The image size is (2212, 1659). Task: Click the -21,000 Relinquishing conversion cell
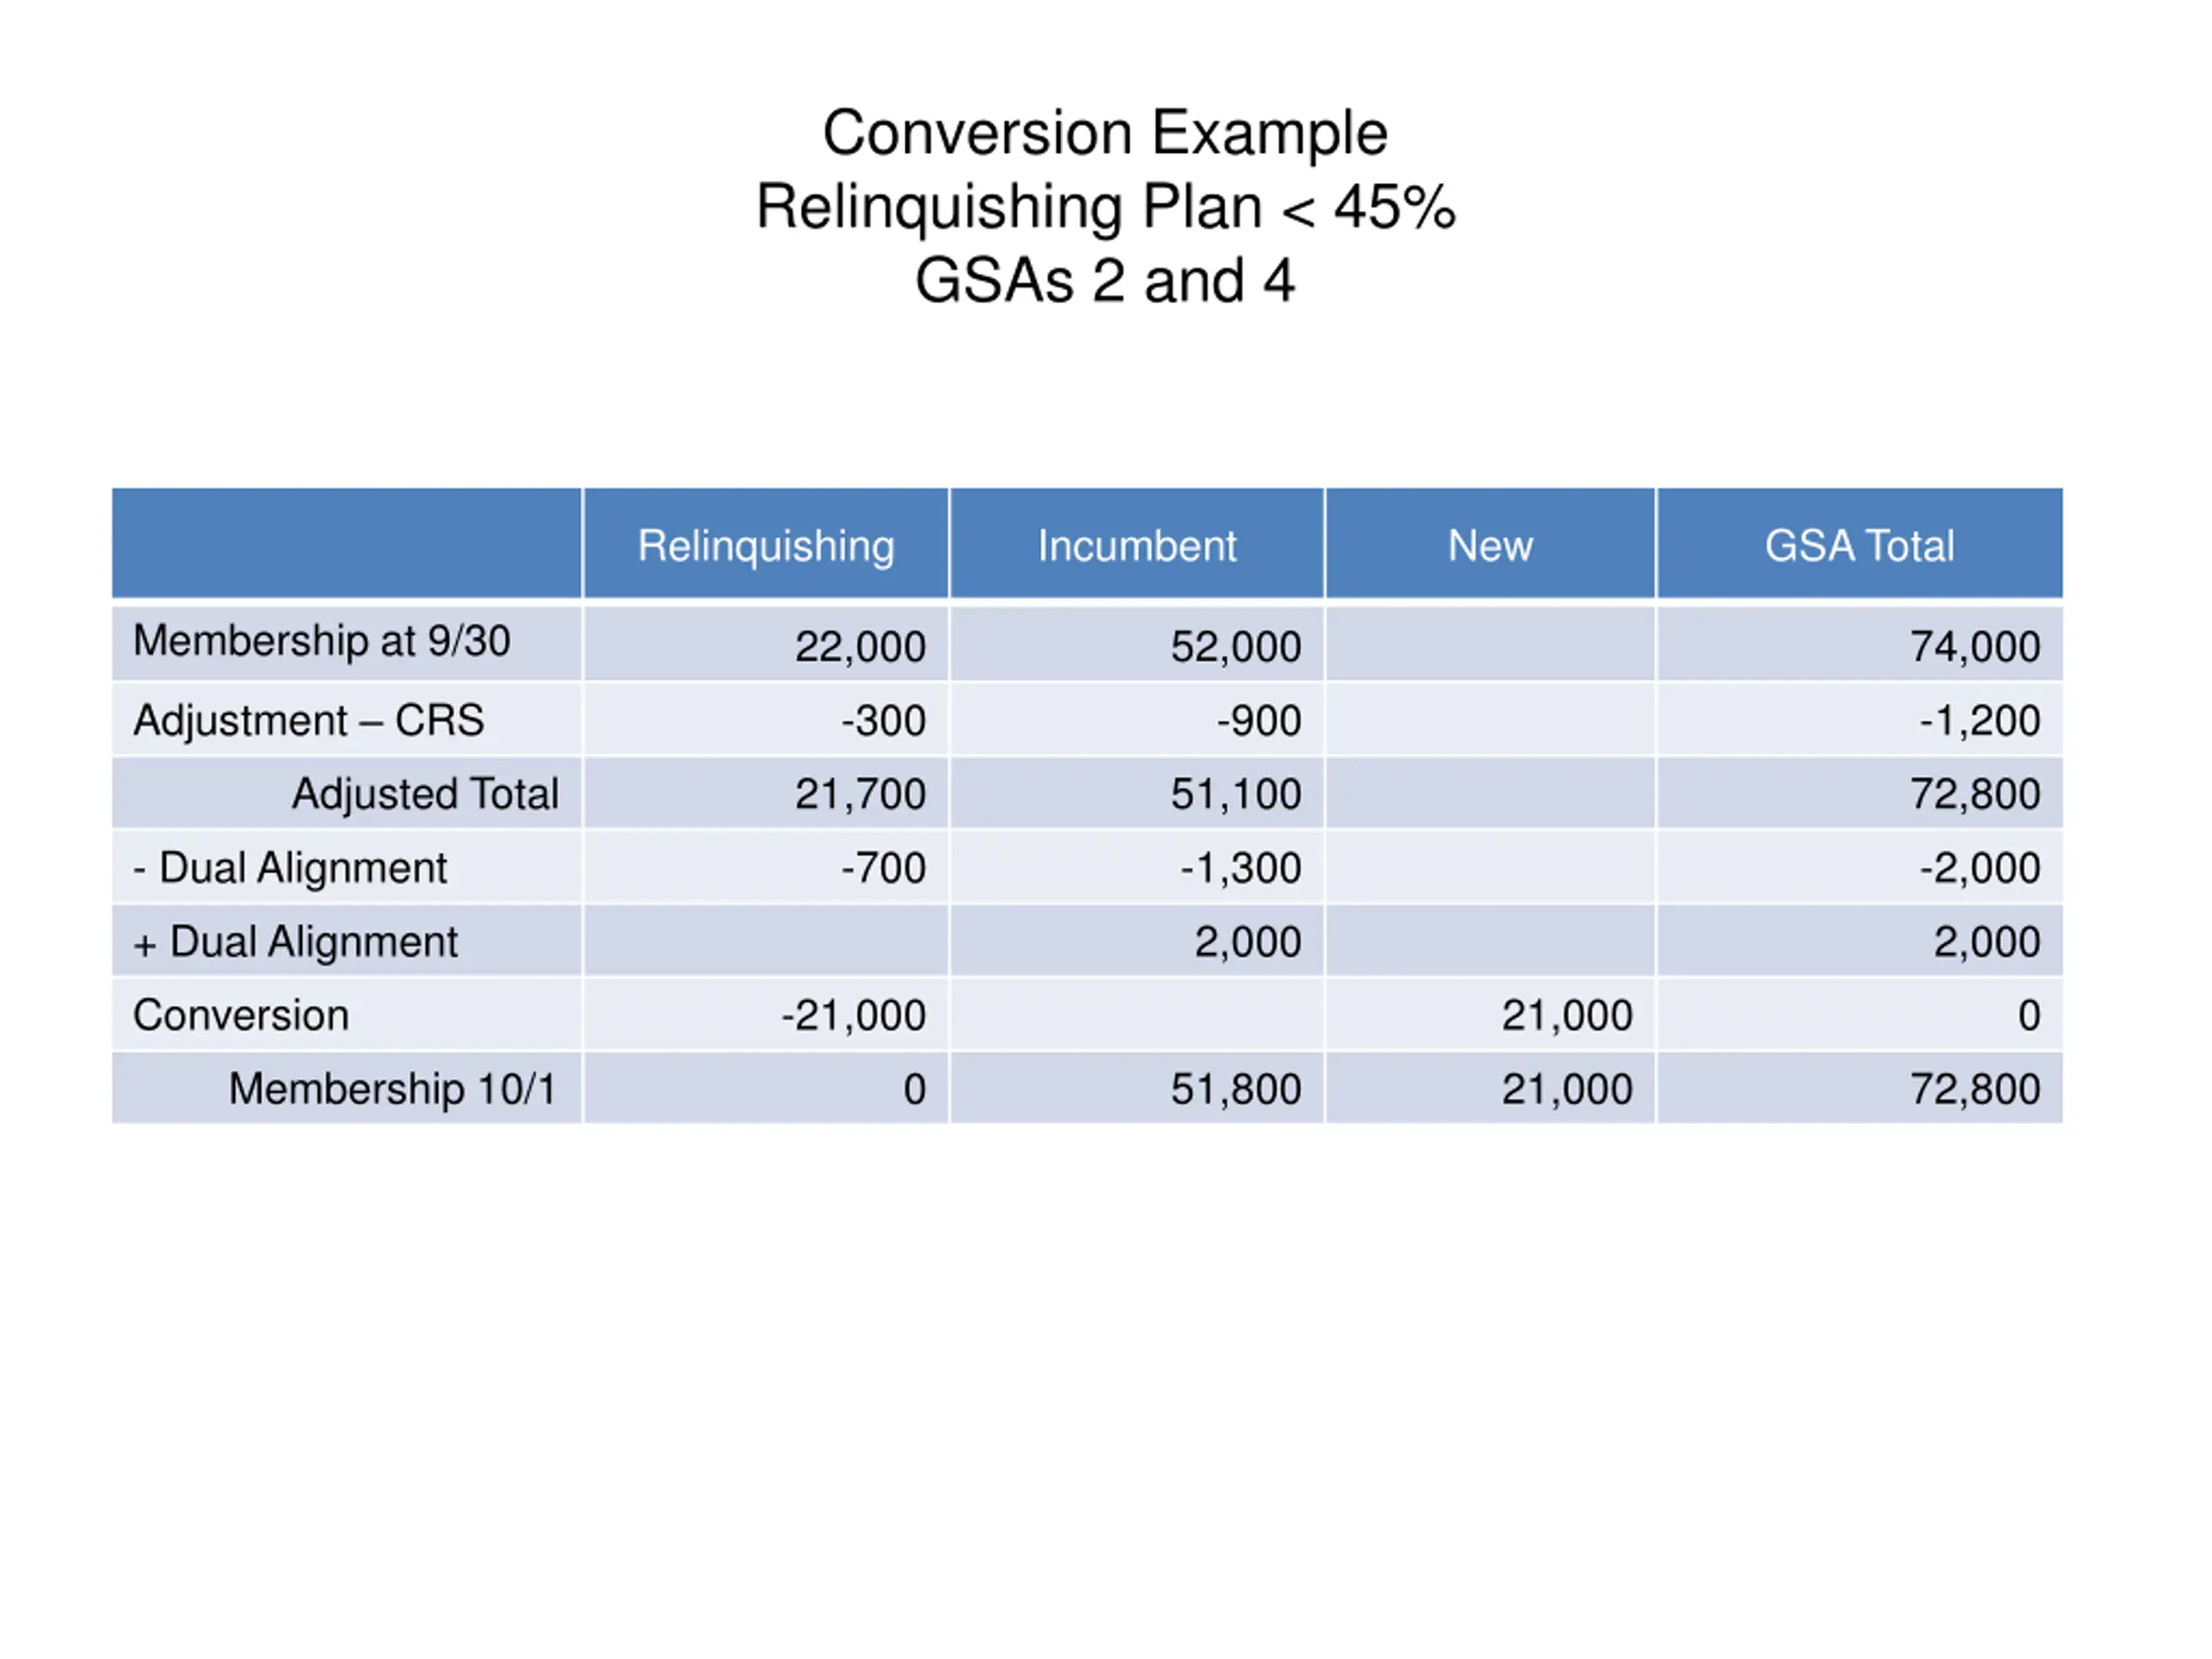tap(853, 1016)
